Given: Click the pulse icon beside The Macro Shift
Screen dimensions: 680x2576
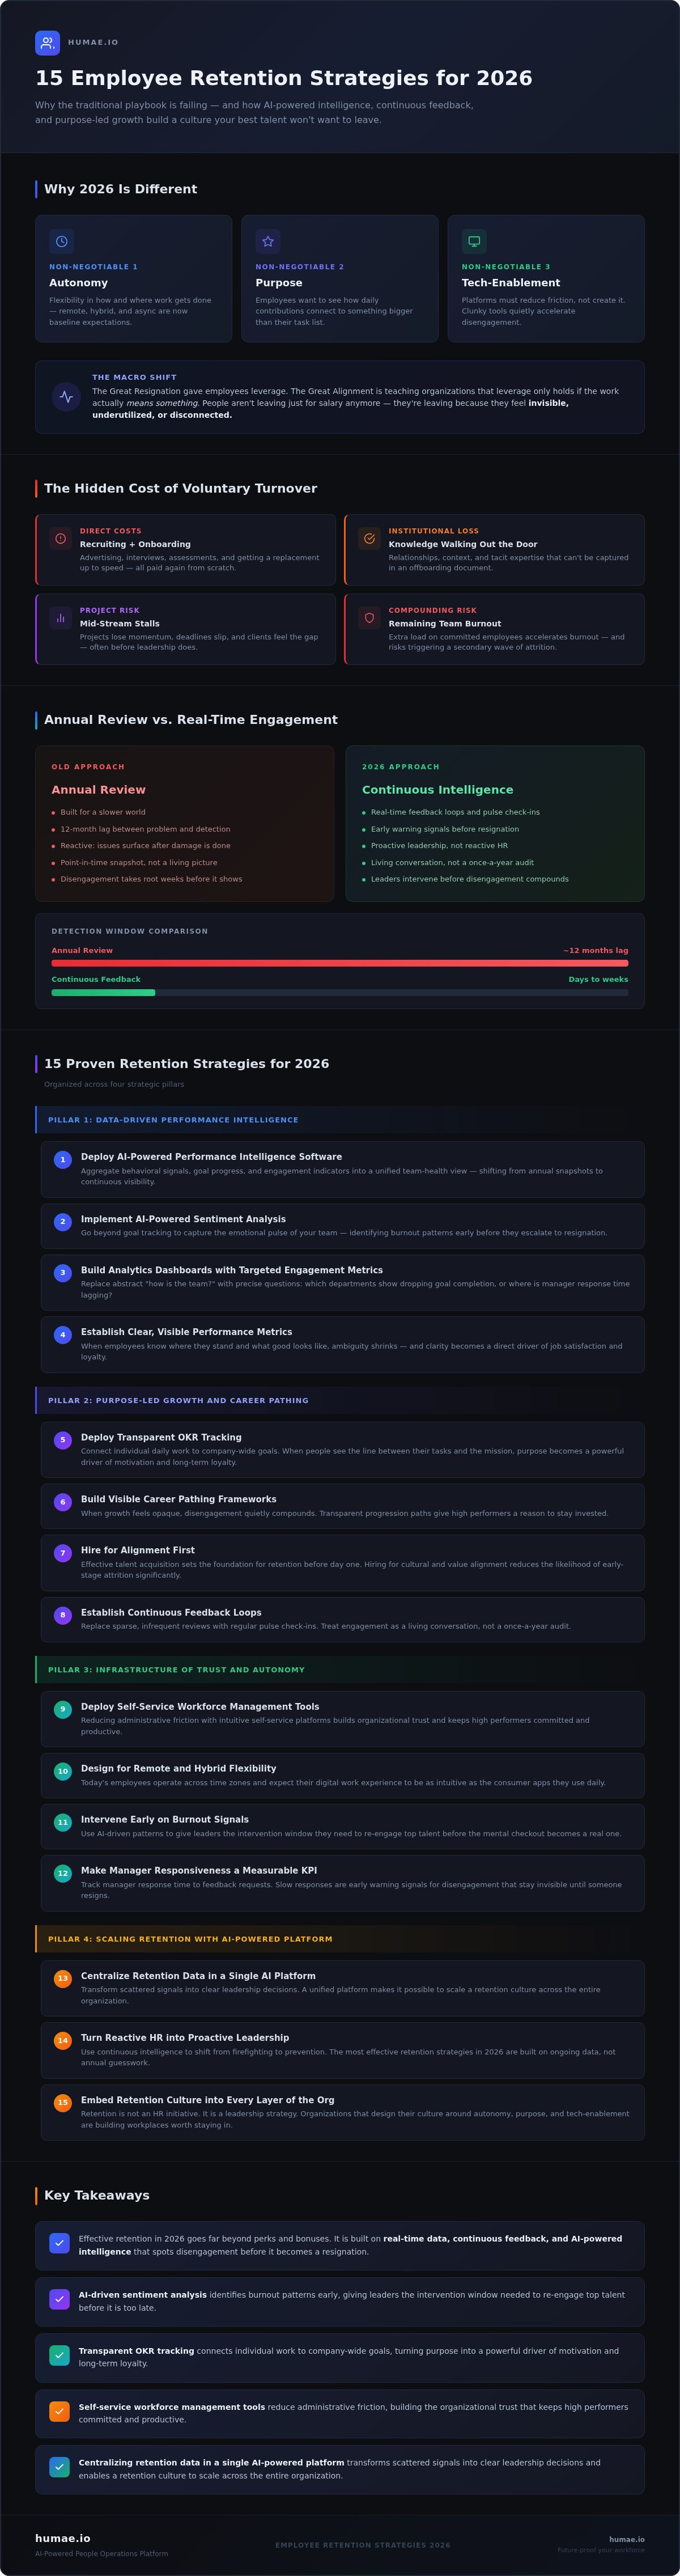Looking at the screenshot, I should (x=66, y=396).
